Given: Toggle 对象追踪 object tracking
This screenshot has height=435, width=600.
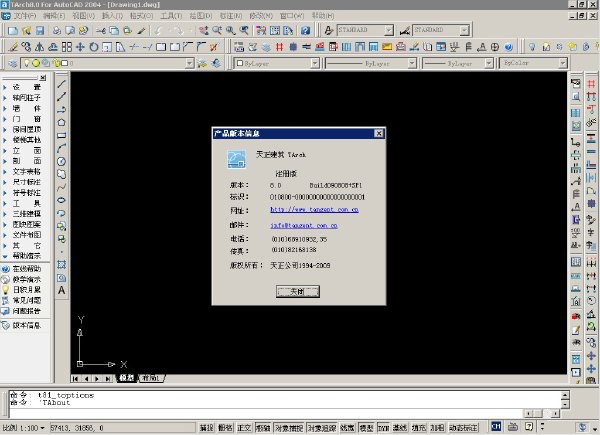Looking at the screenshot, I should click(322, 427).
